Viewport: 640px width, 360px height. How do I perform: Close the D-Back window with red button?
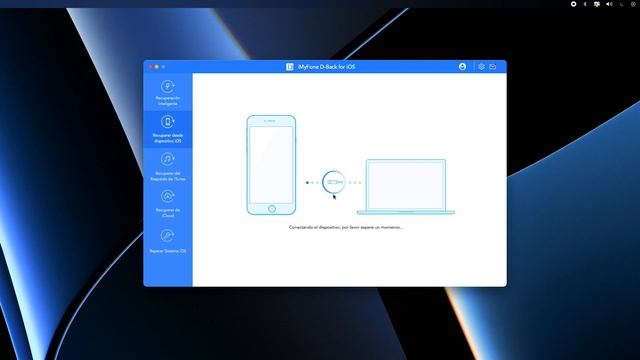point(150,67)
